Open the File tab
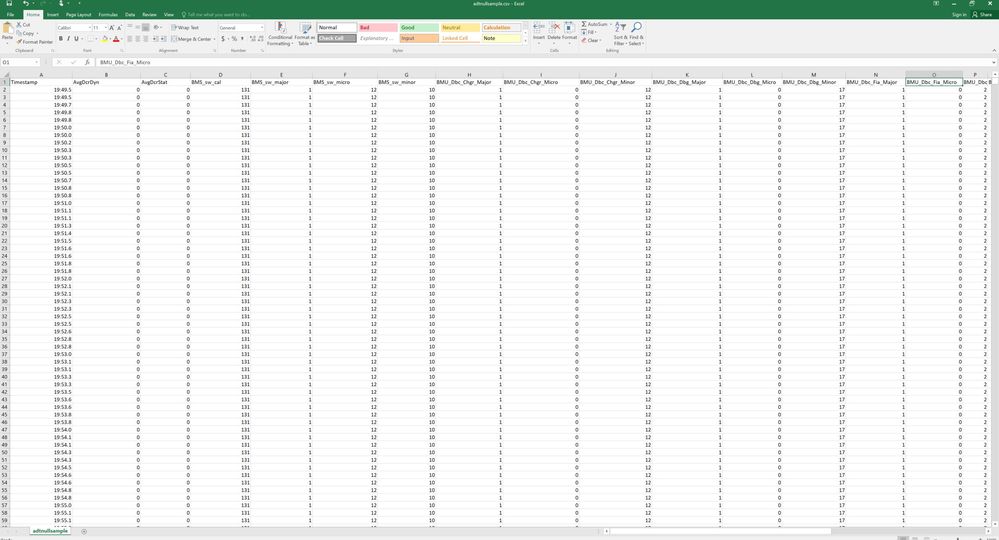This screenshot has height=540, width=999. [x=10, y=15]
